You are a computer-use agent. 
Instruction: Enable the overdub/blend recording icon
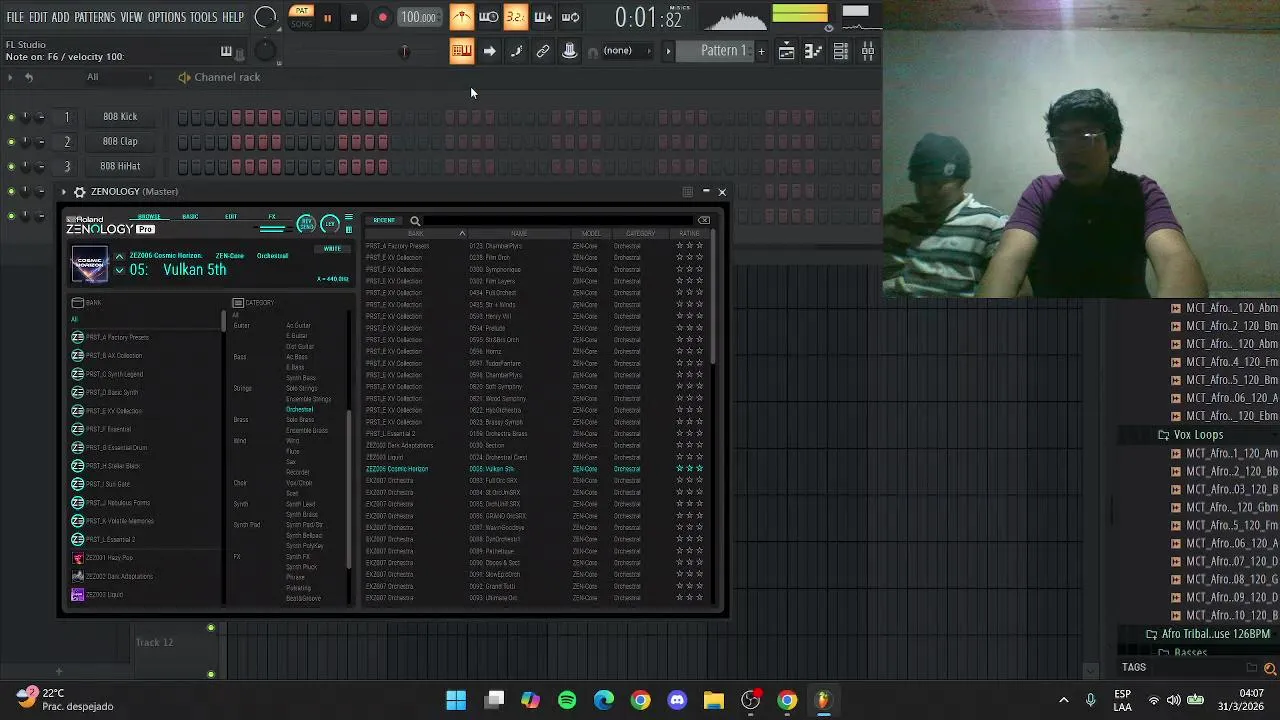(x=543, y=17)
